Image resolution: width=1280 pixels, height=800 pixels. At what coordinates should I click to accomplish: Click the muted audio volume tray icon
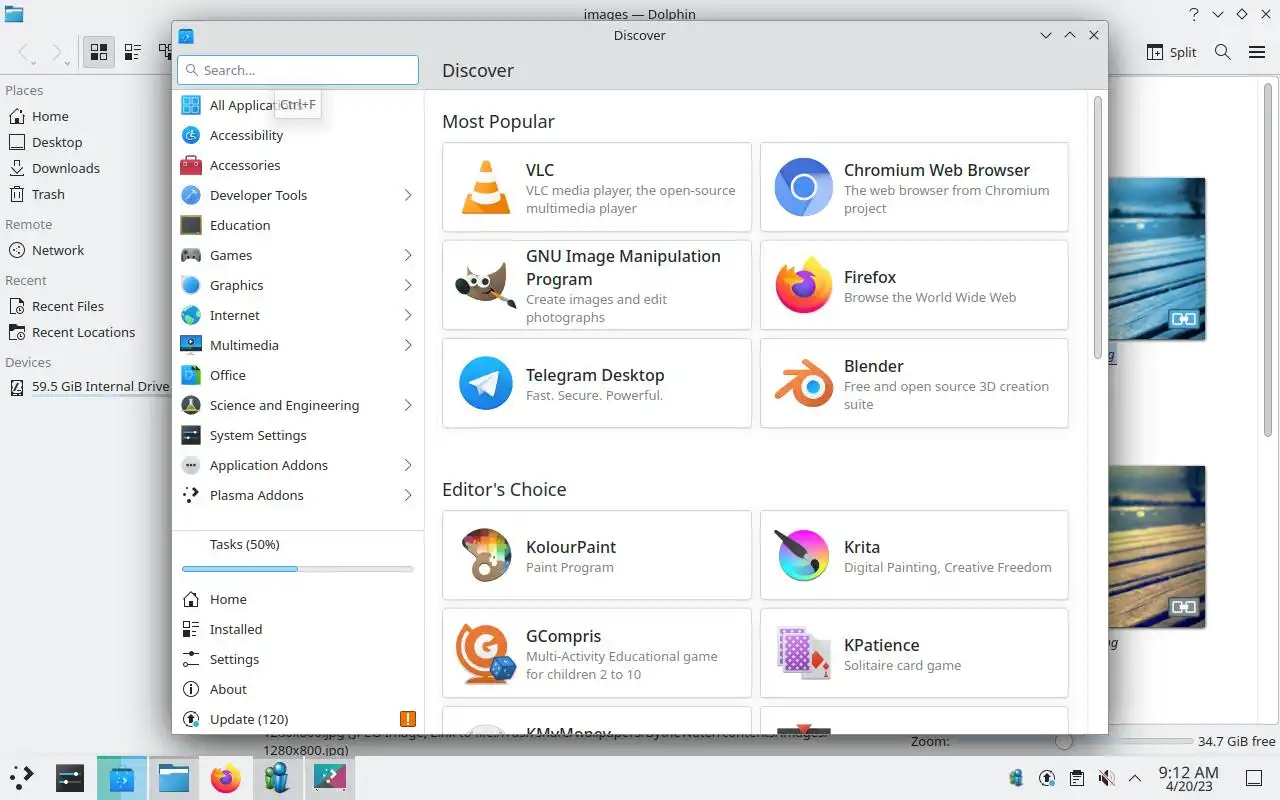tap(1105, 778)
